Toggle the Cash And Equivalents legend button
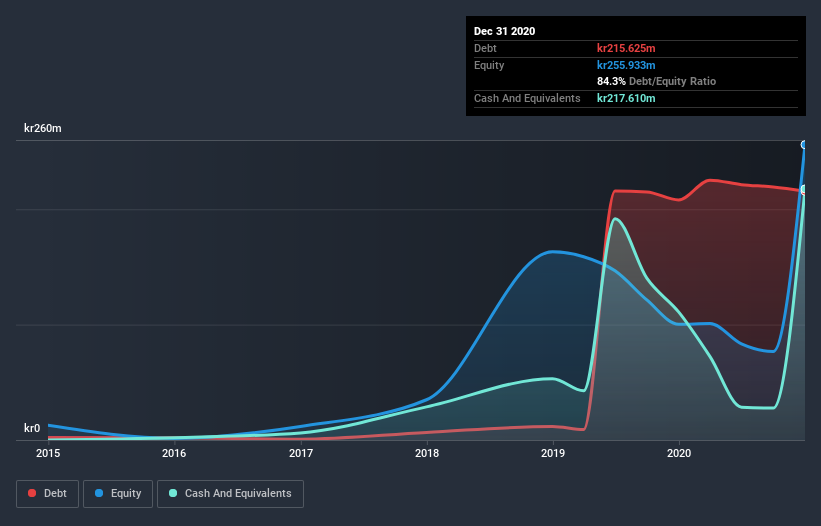The image size is (821, 526). (230, 494)
